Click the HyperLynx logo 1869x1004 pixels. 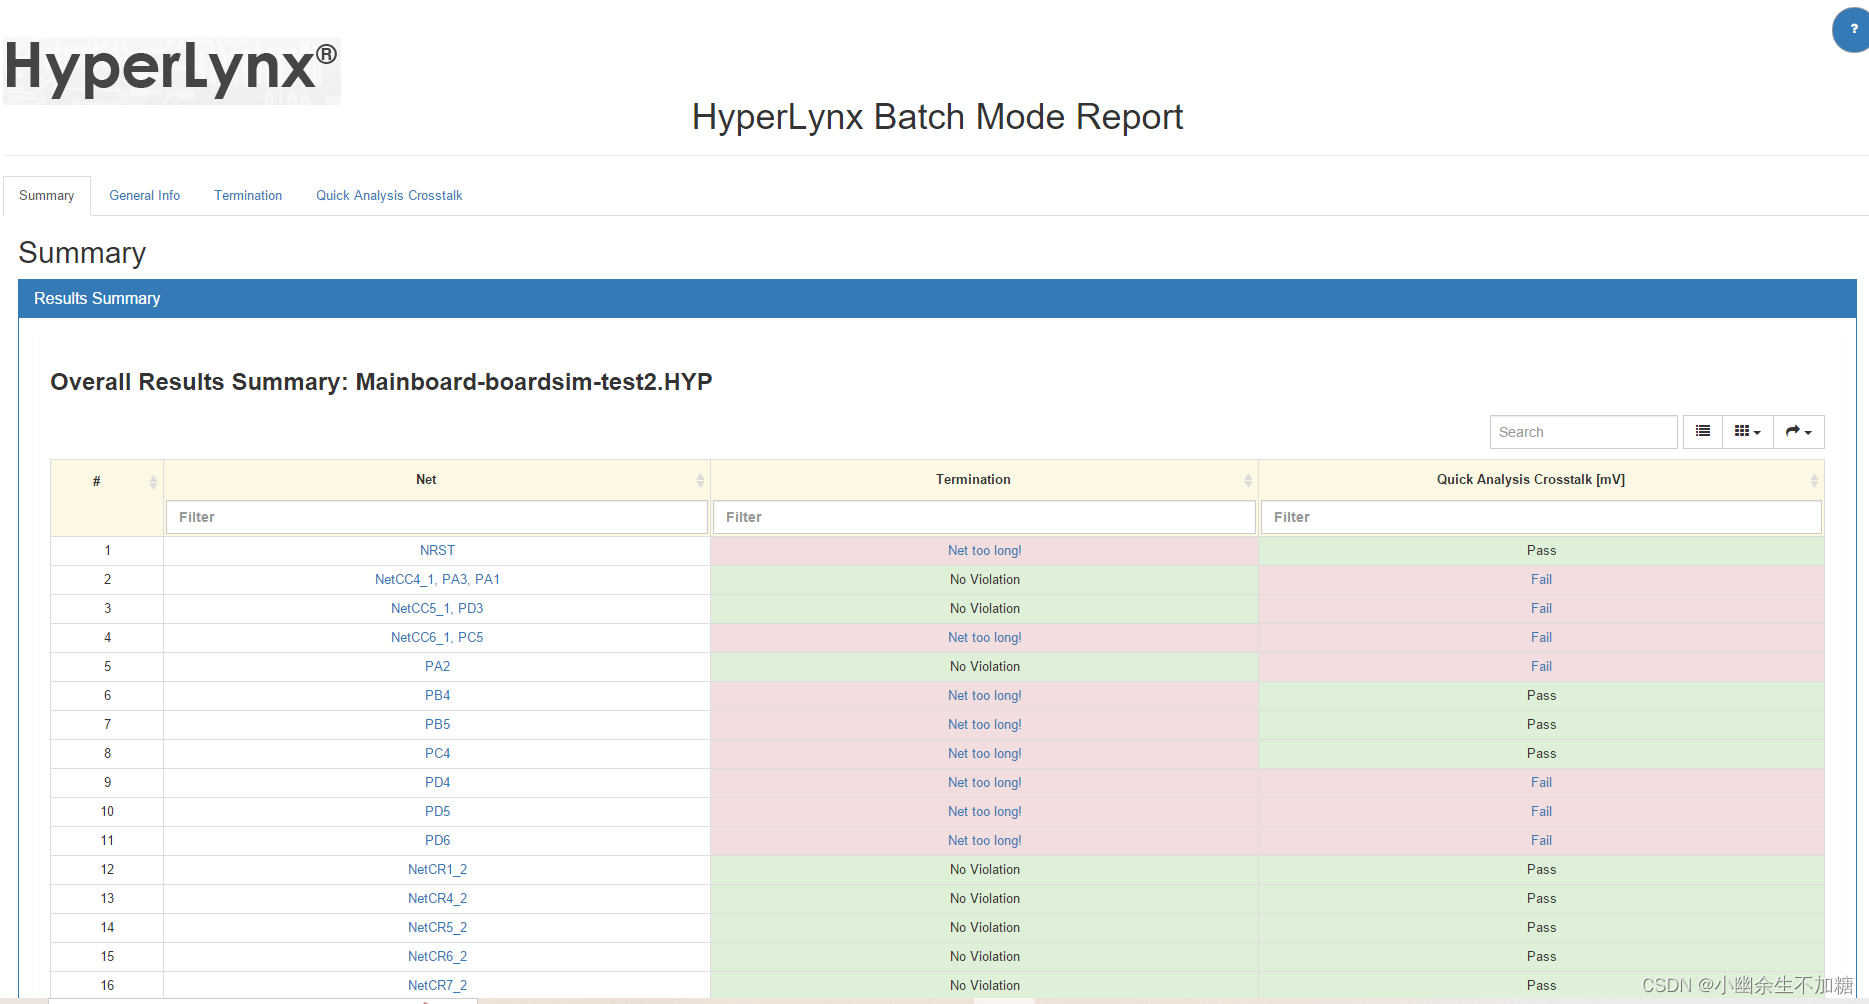click(172, 70)
